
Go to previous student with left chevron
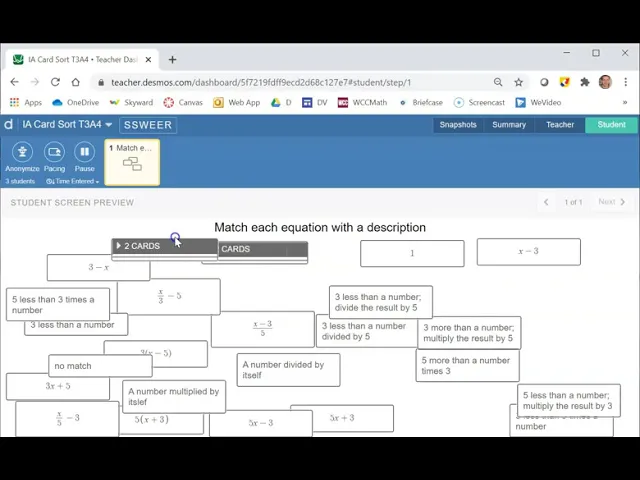click(546, 202)
